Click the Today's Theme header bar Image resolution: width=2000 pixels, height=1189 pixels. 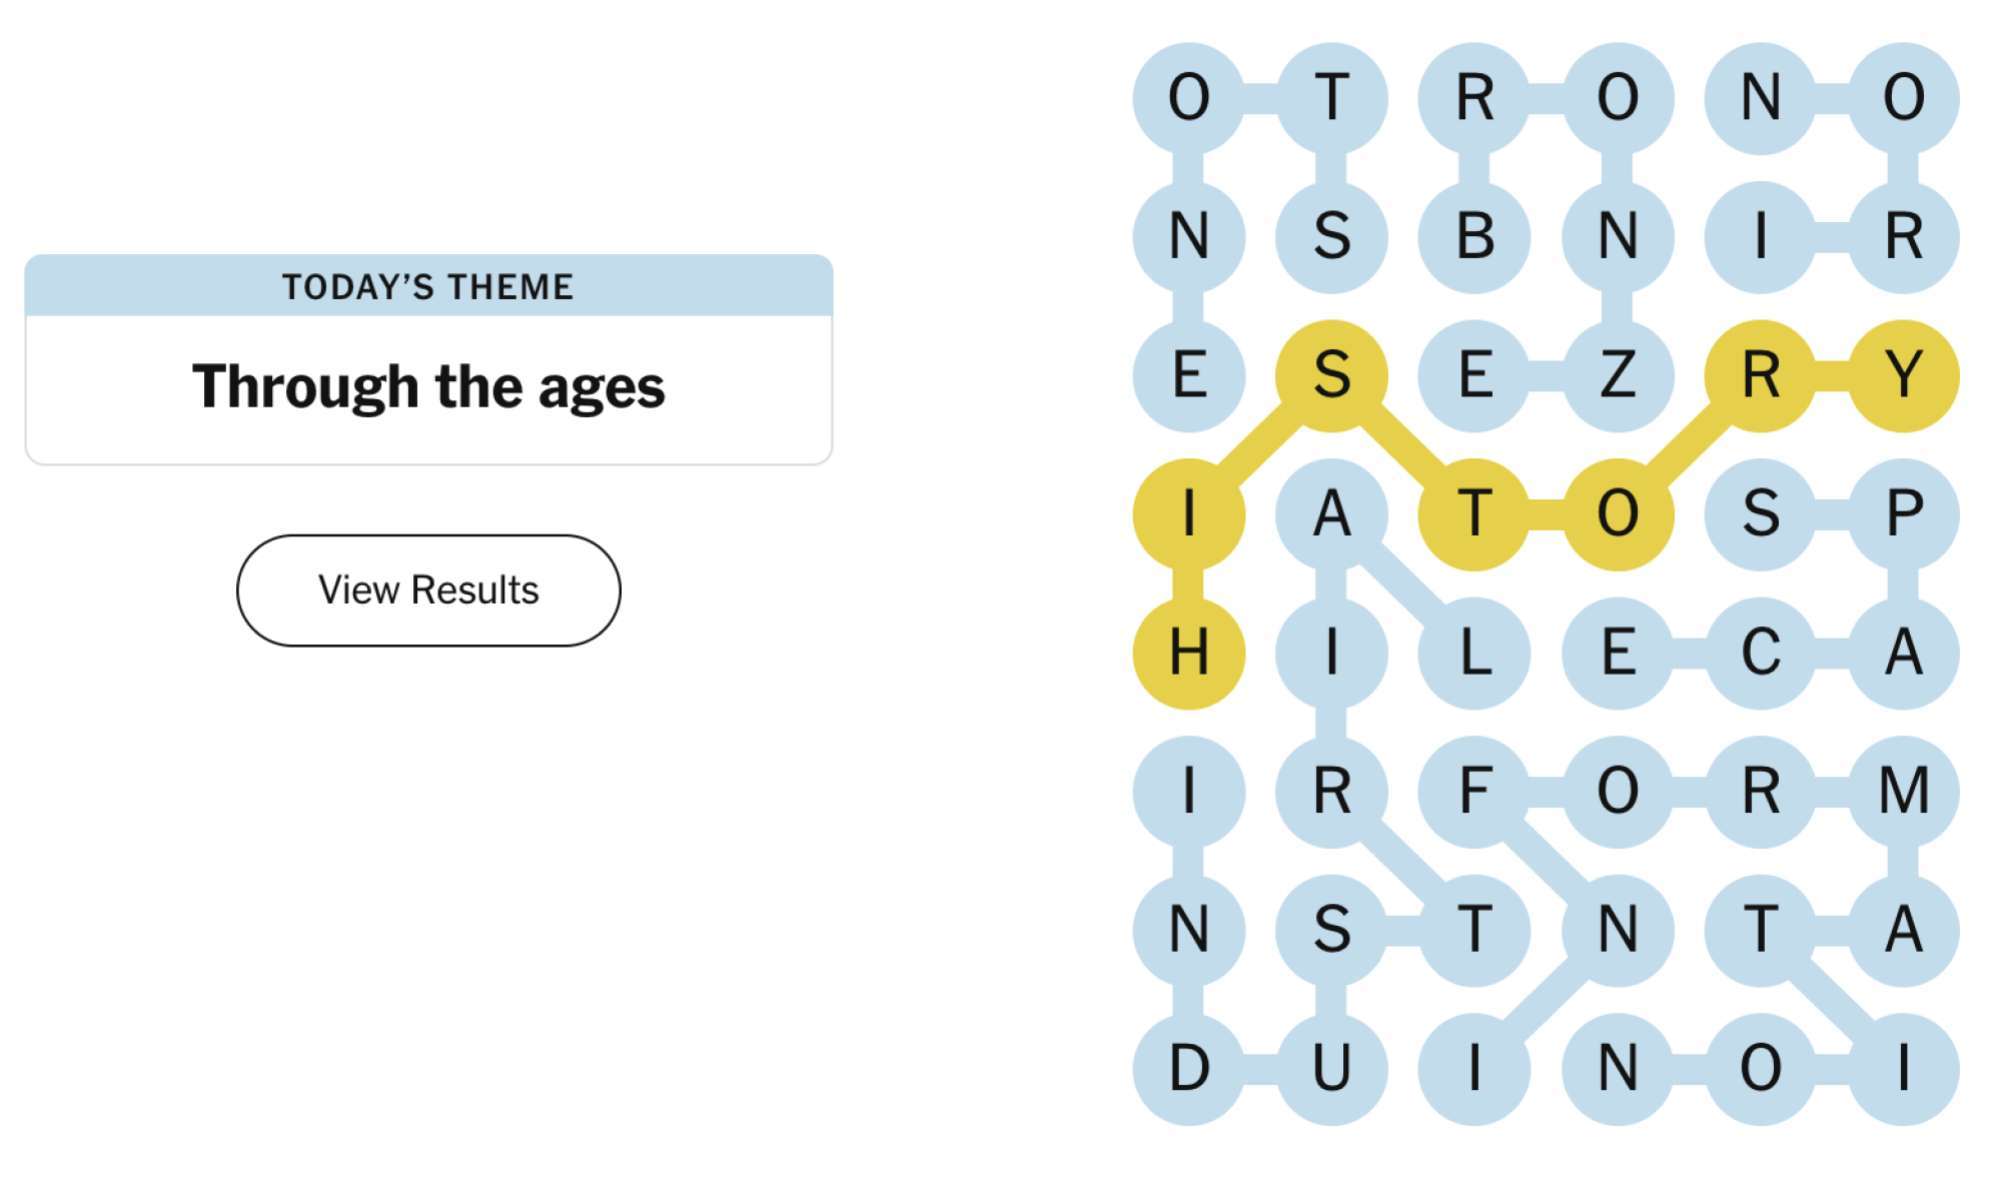pos(428,286)
